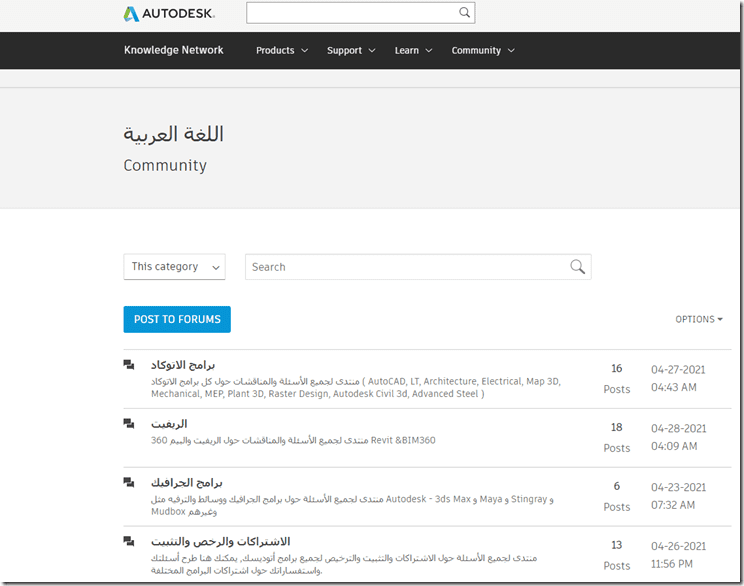The width and height of the screenshot is (744, 586).
Task: Click the Autodesk logo
Action: (168, 14)
